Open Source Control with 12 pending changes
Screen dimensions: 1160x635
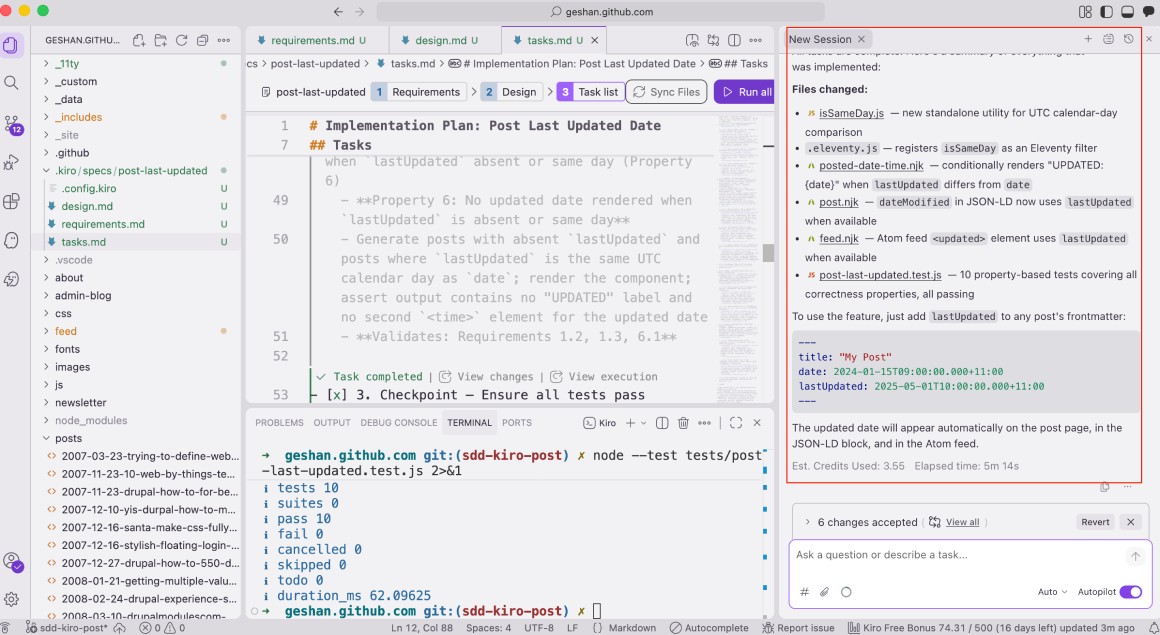11,124
